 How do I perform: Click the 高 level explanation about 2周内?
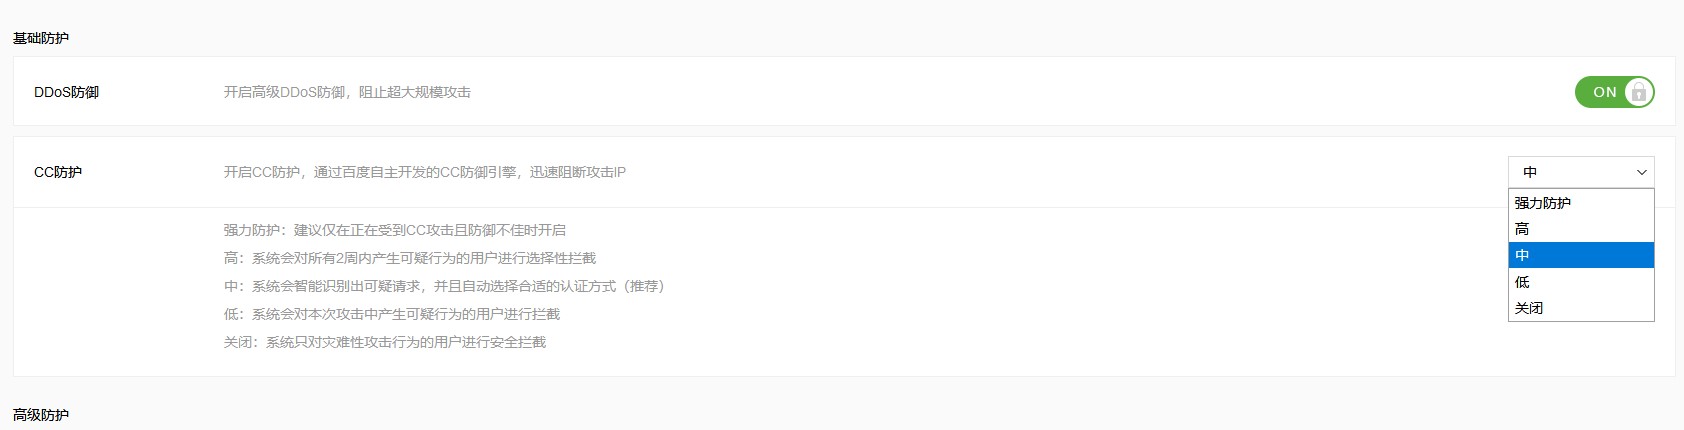tap(410, 258)
